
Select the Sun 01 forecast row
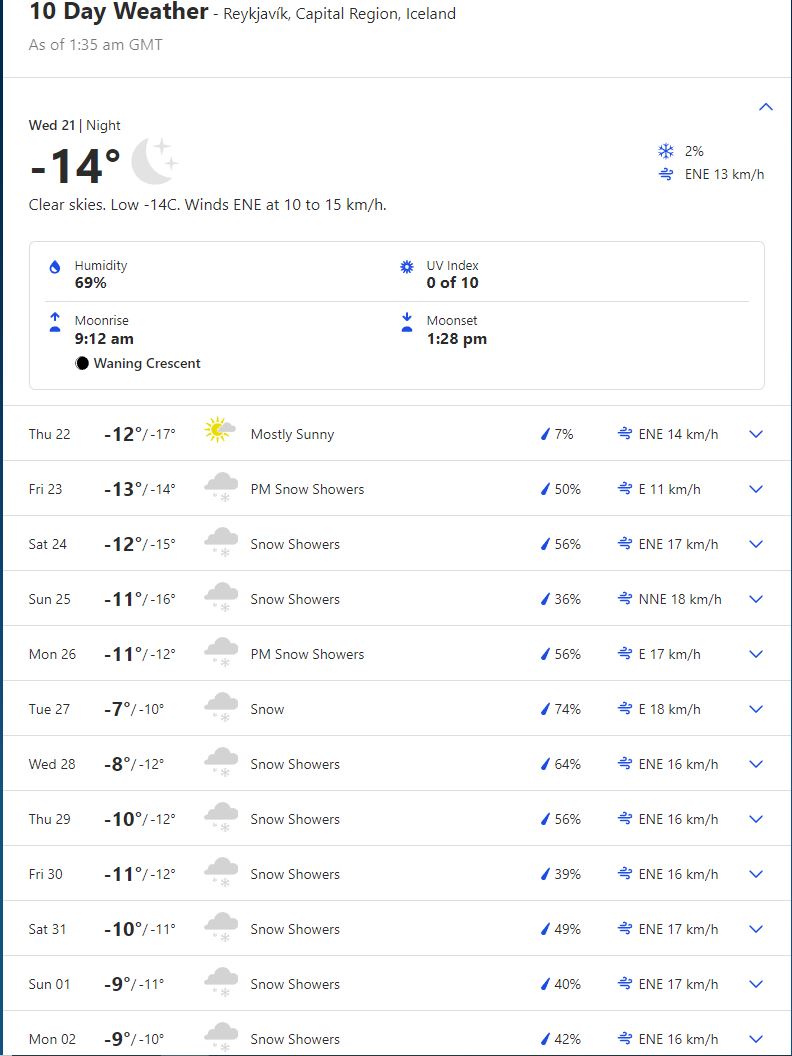396,983
